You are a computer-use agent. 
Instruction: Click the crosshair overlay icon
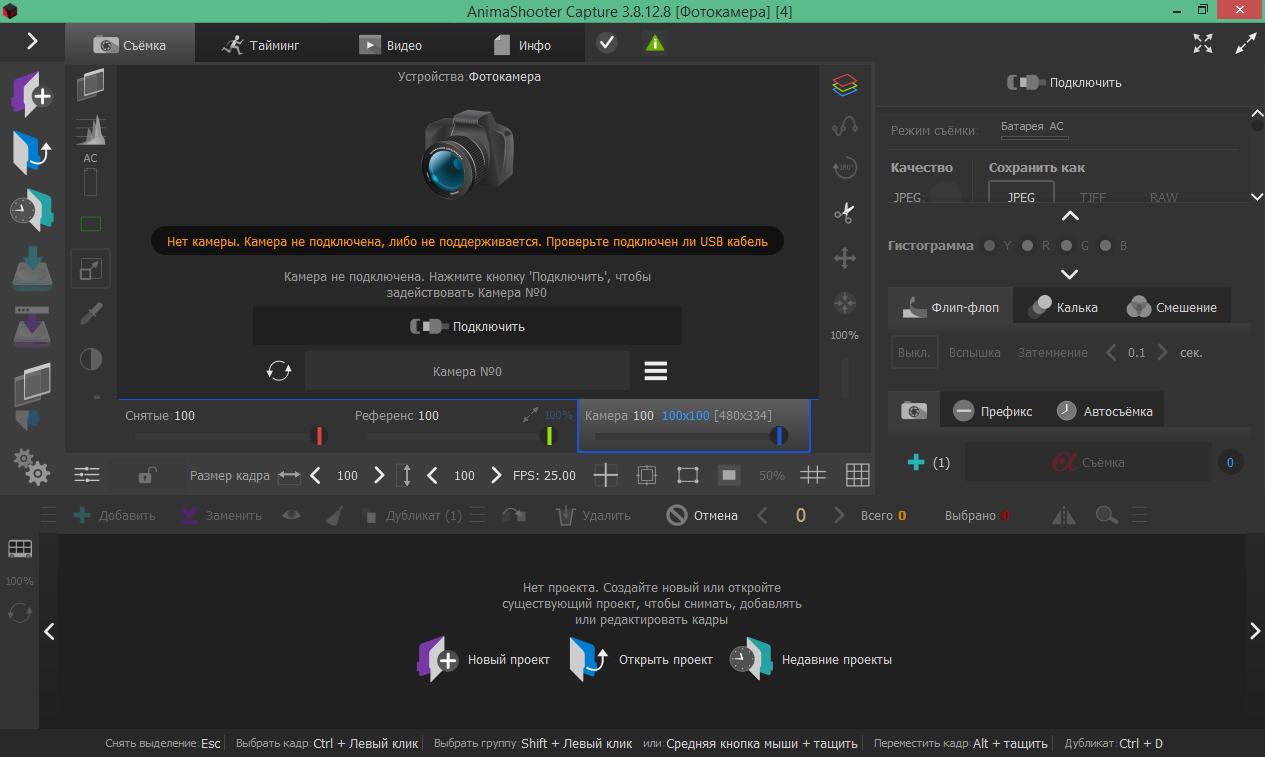click(607, 475)
